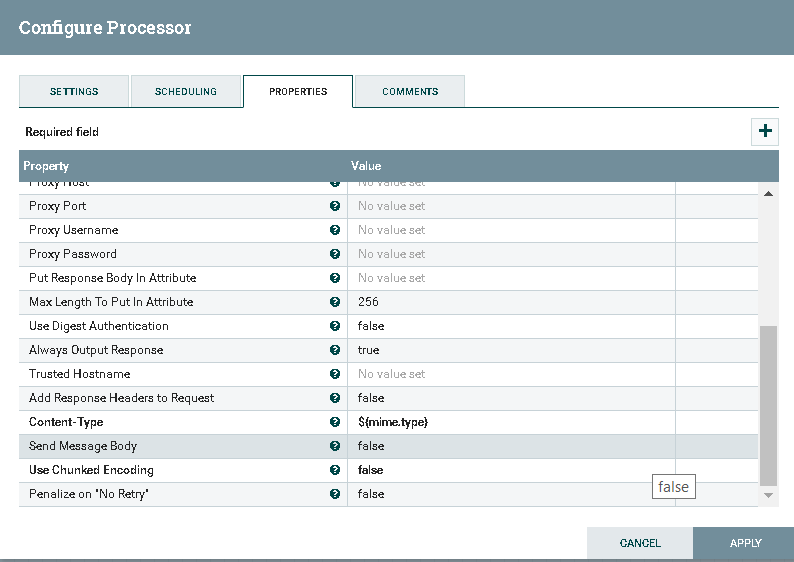
Task: Show help for Put Response Body In Attribute
Action: pos(335,278)
